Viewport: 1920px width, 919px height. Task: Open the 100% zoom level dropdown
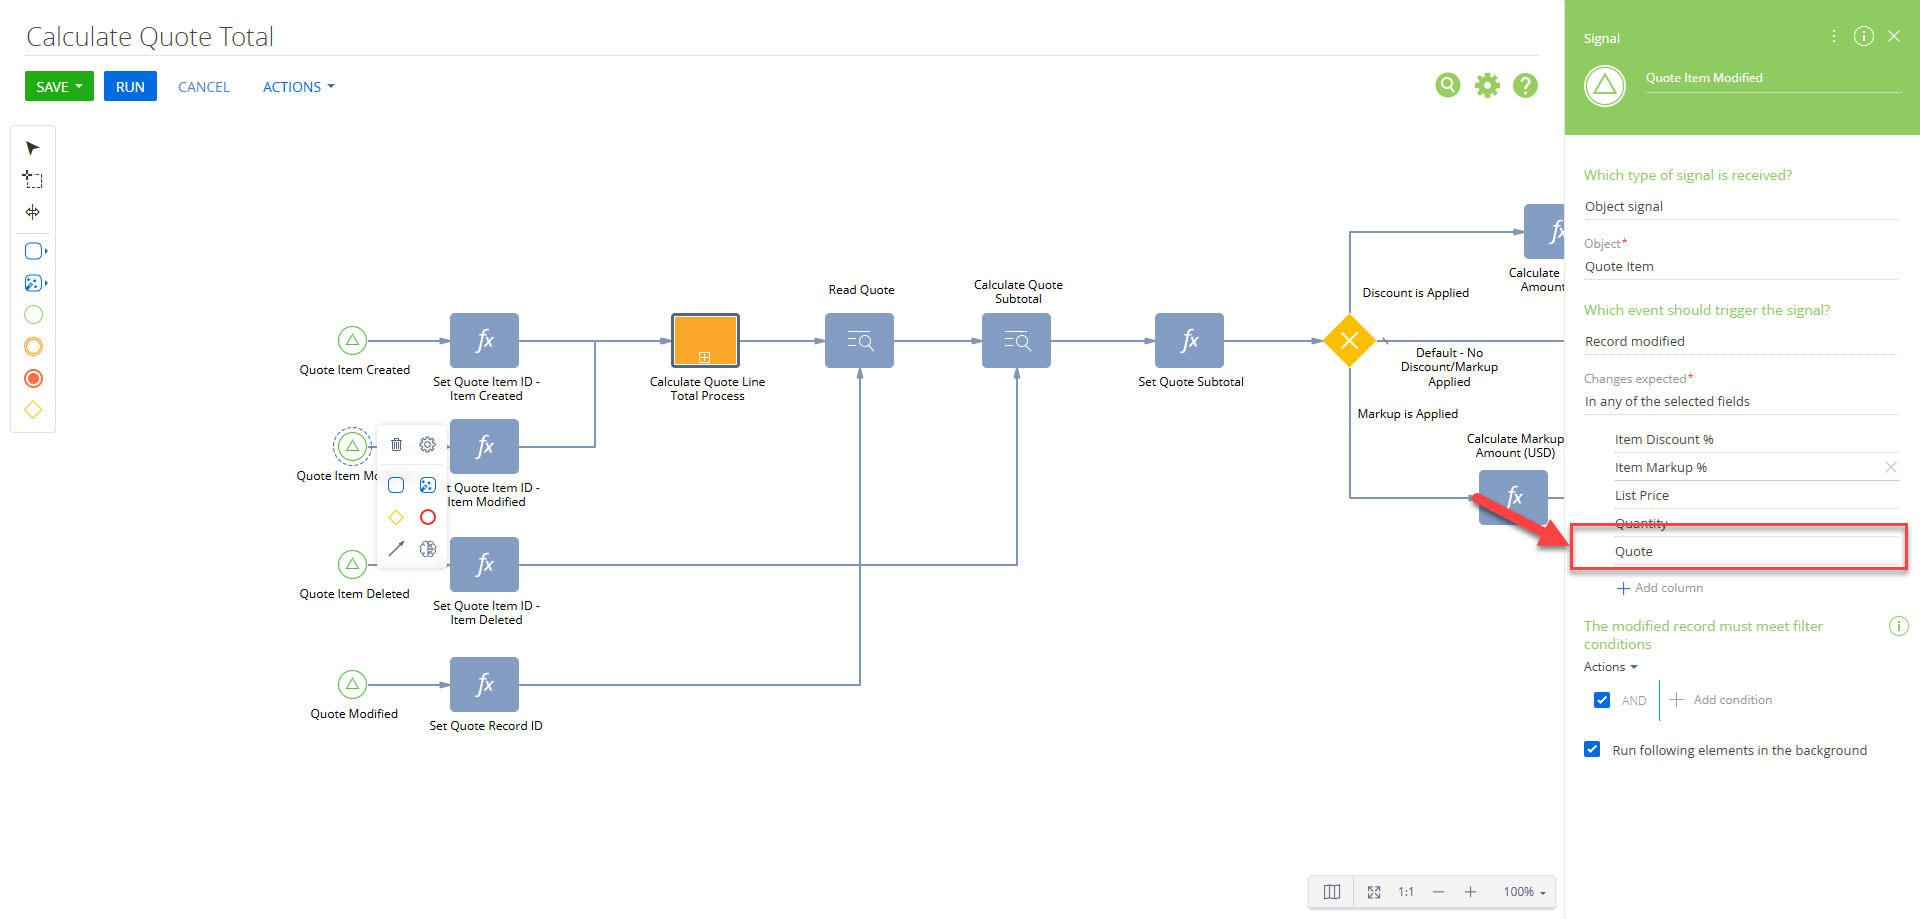1524,892
